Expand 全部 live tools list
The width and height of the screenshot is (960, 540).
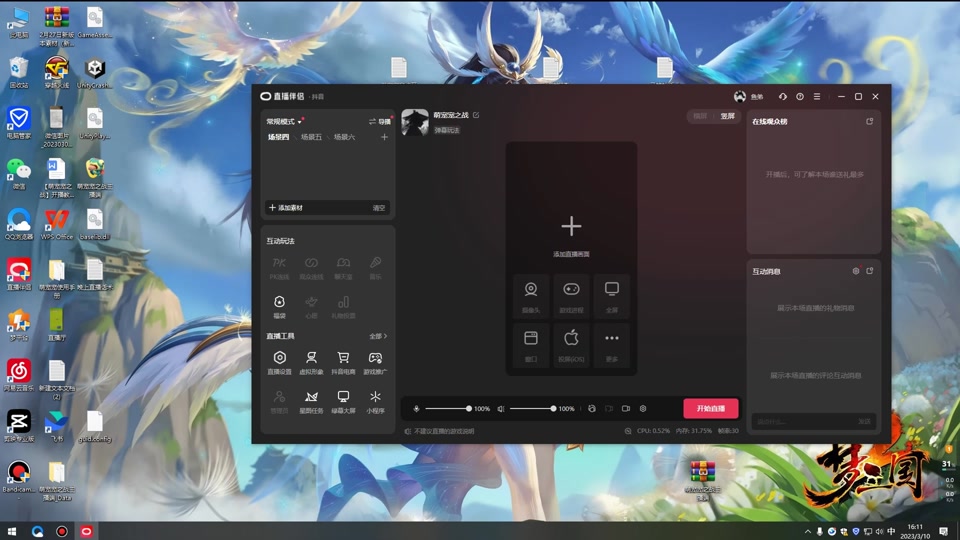tap(378, 336)
